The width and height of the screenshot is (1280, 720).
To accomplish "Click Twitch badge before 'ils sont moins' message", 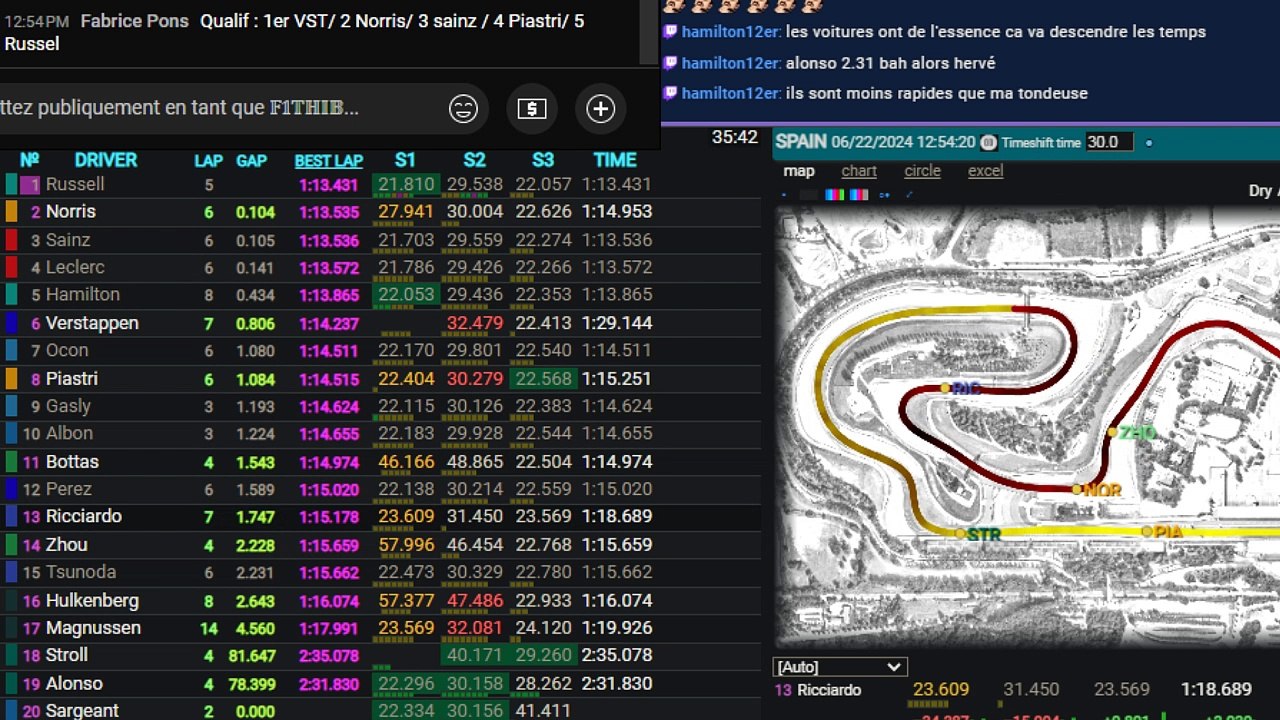I will 670,93.
